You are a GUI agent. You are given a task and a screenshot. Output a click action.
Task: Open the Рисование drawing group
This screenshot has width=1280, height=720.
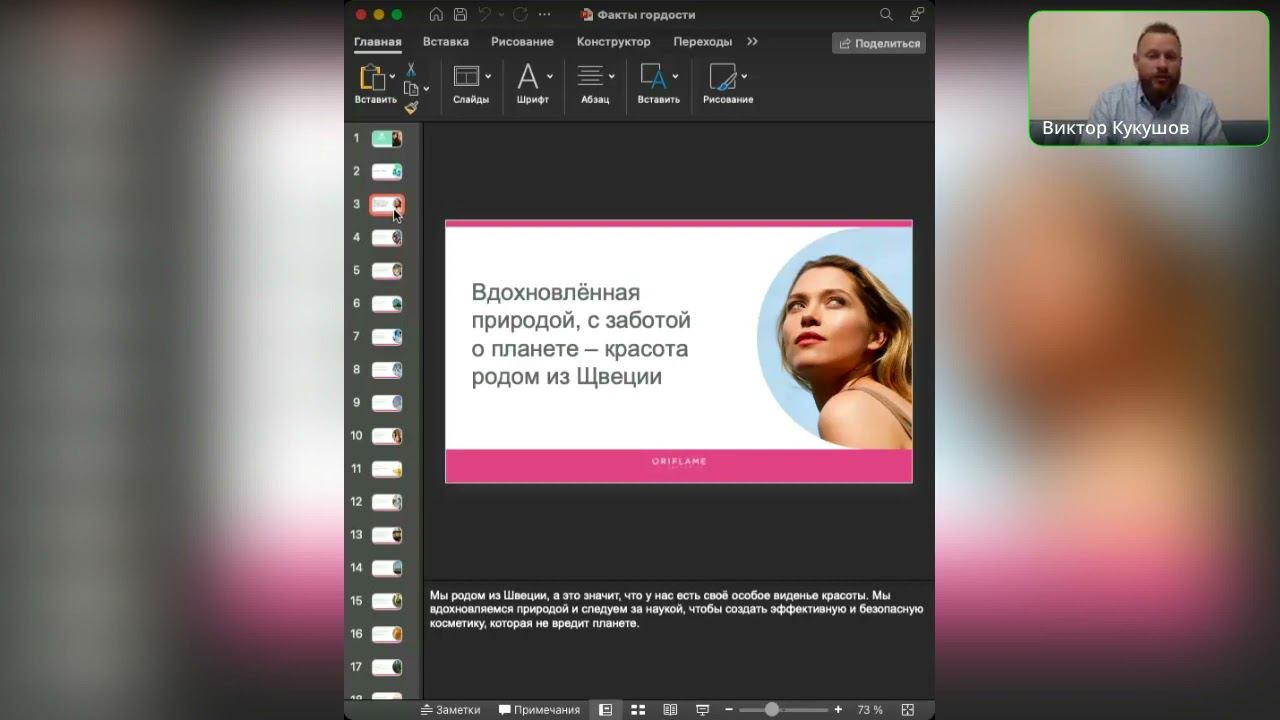[x=722, y=76]
